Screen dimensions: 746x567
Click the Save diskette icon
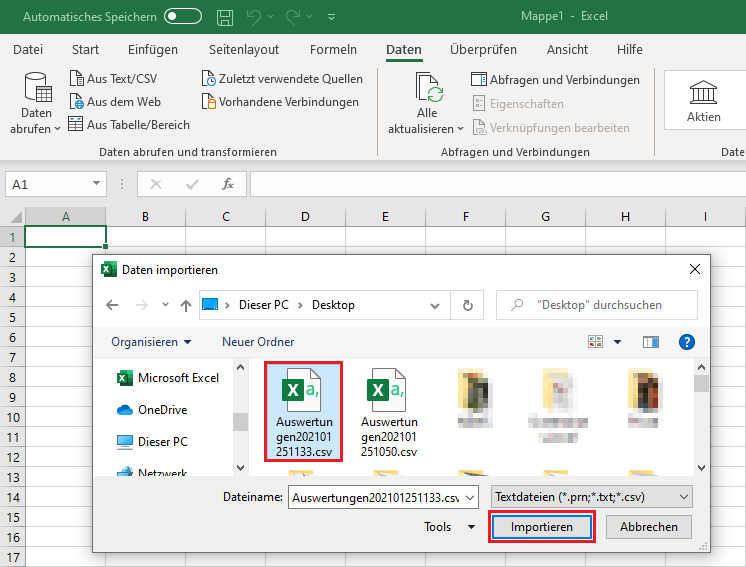pos(225,17)
